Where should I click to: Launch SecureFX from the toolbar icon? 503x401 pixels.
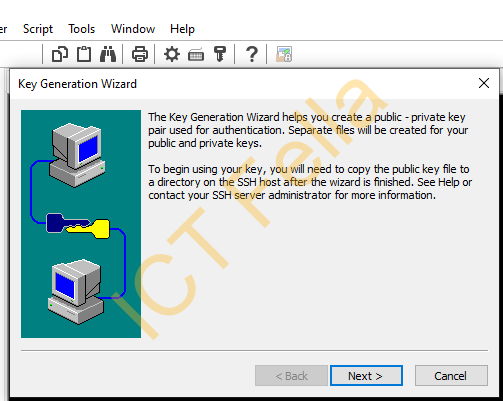pyautogui.click(x=284, y=54)
